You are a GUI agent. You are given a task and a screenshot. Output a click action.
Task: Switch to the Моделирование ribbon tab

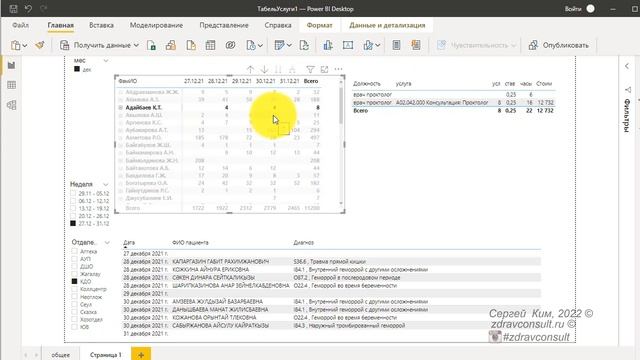tap(156, 25)
